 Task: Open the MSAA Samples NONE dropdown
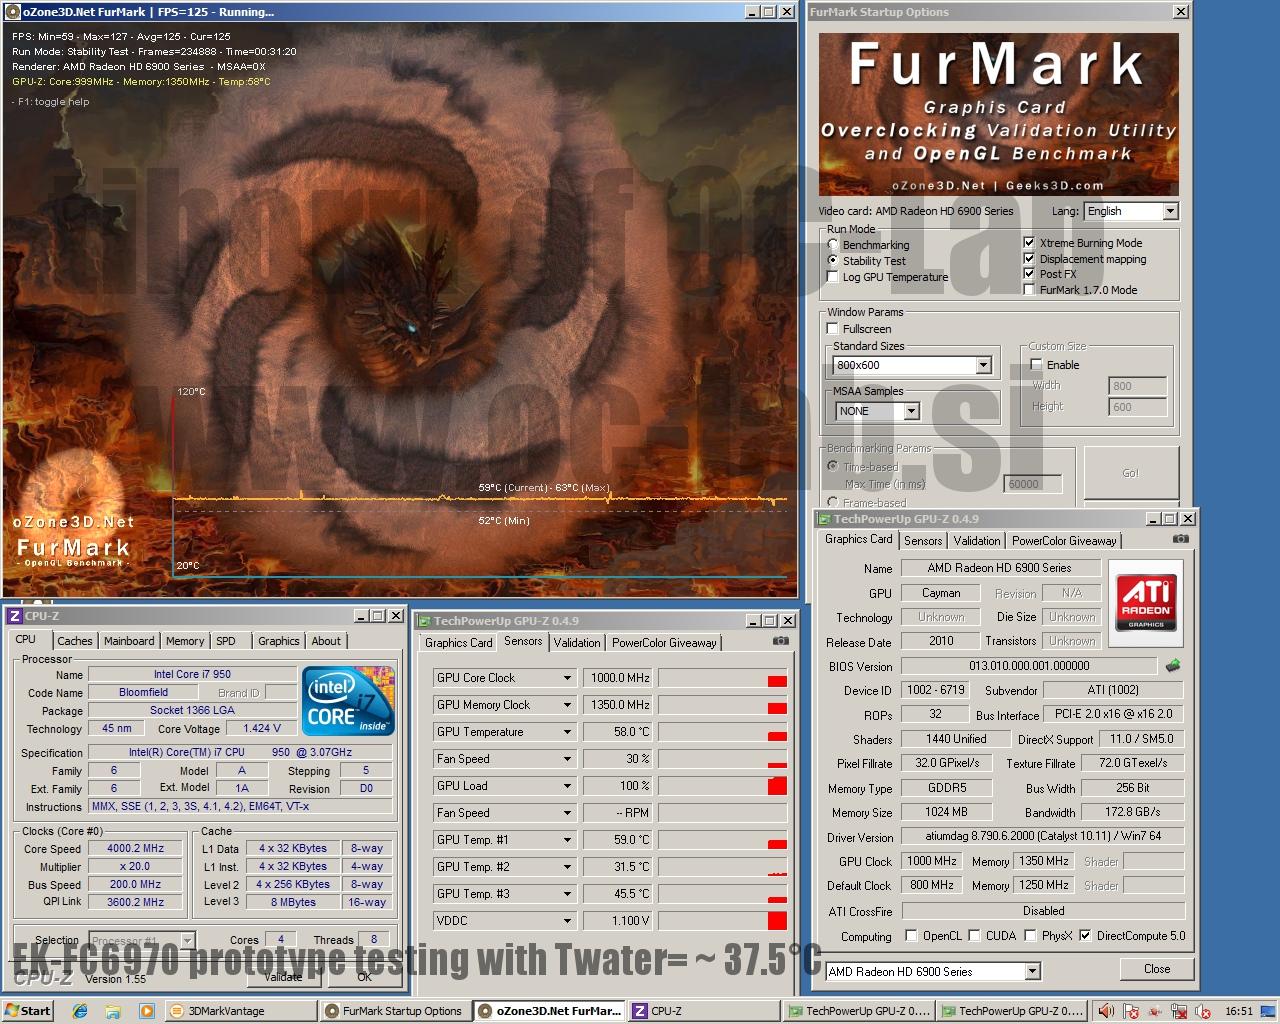point(911,411)
